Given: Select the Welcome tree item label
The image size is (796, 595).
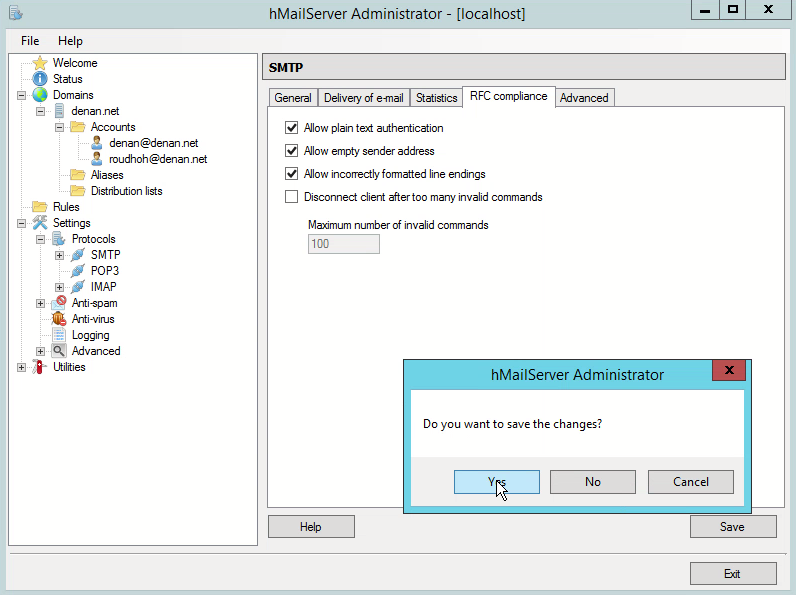Looking at the screenshot, I should click(75, 63).
